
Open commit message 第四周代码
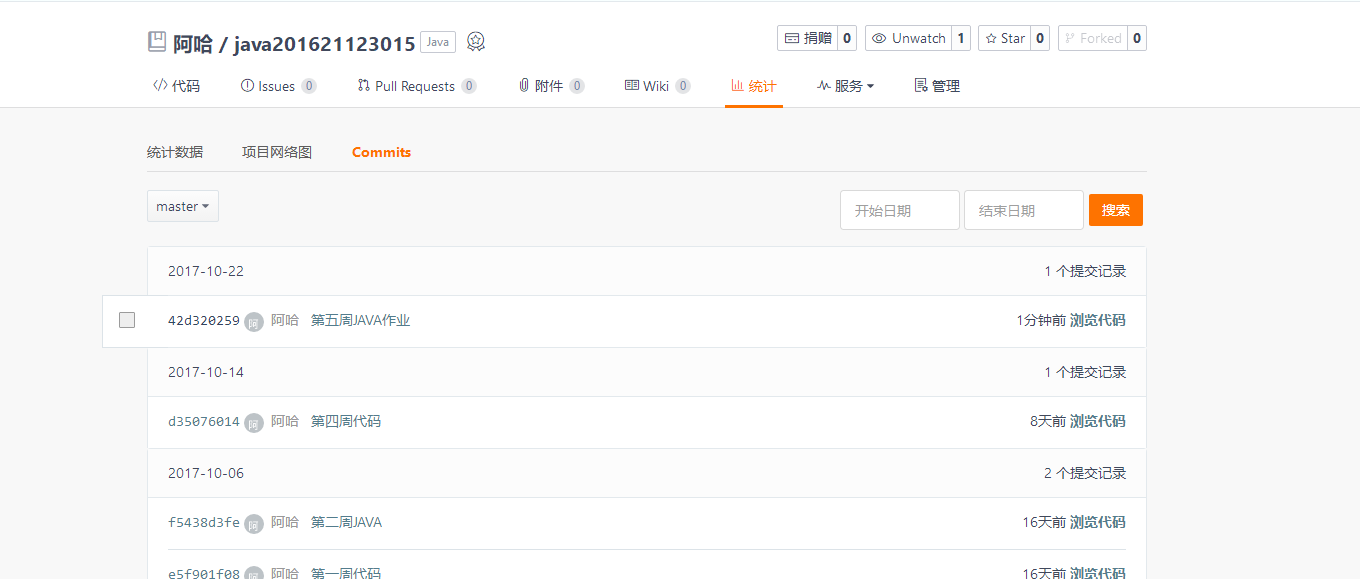click(346, 422)
